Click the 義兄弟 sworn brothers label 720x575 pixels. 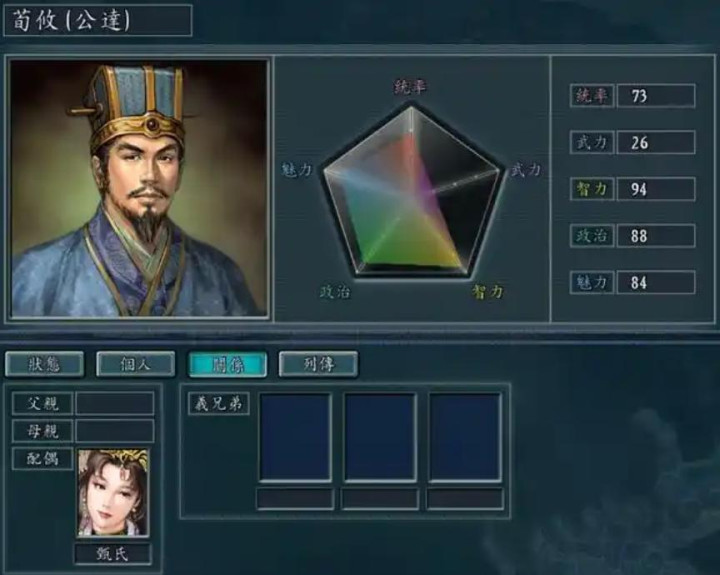[219, 404]
